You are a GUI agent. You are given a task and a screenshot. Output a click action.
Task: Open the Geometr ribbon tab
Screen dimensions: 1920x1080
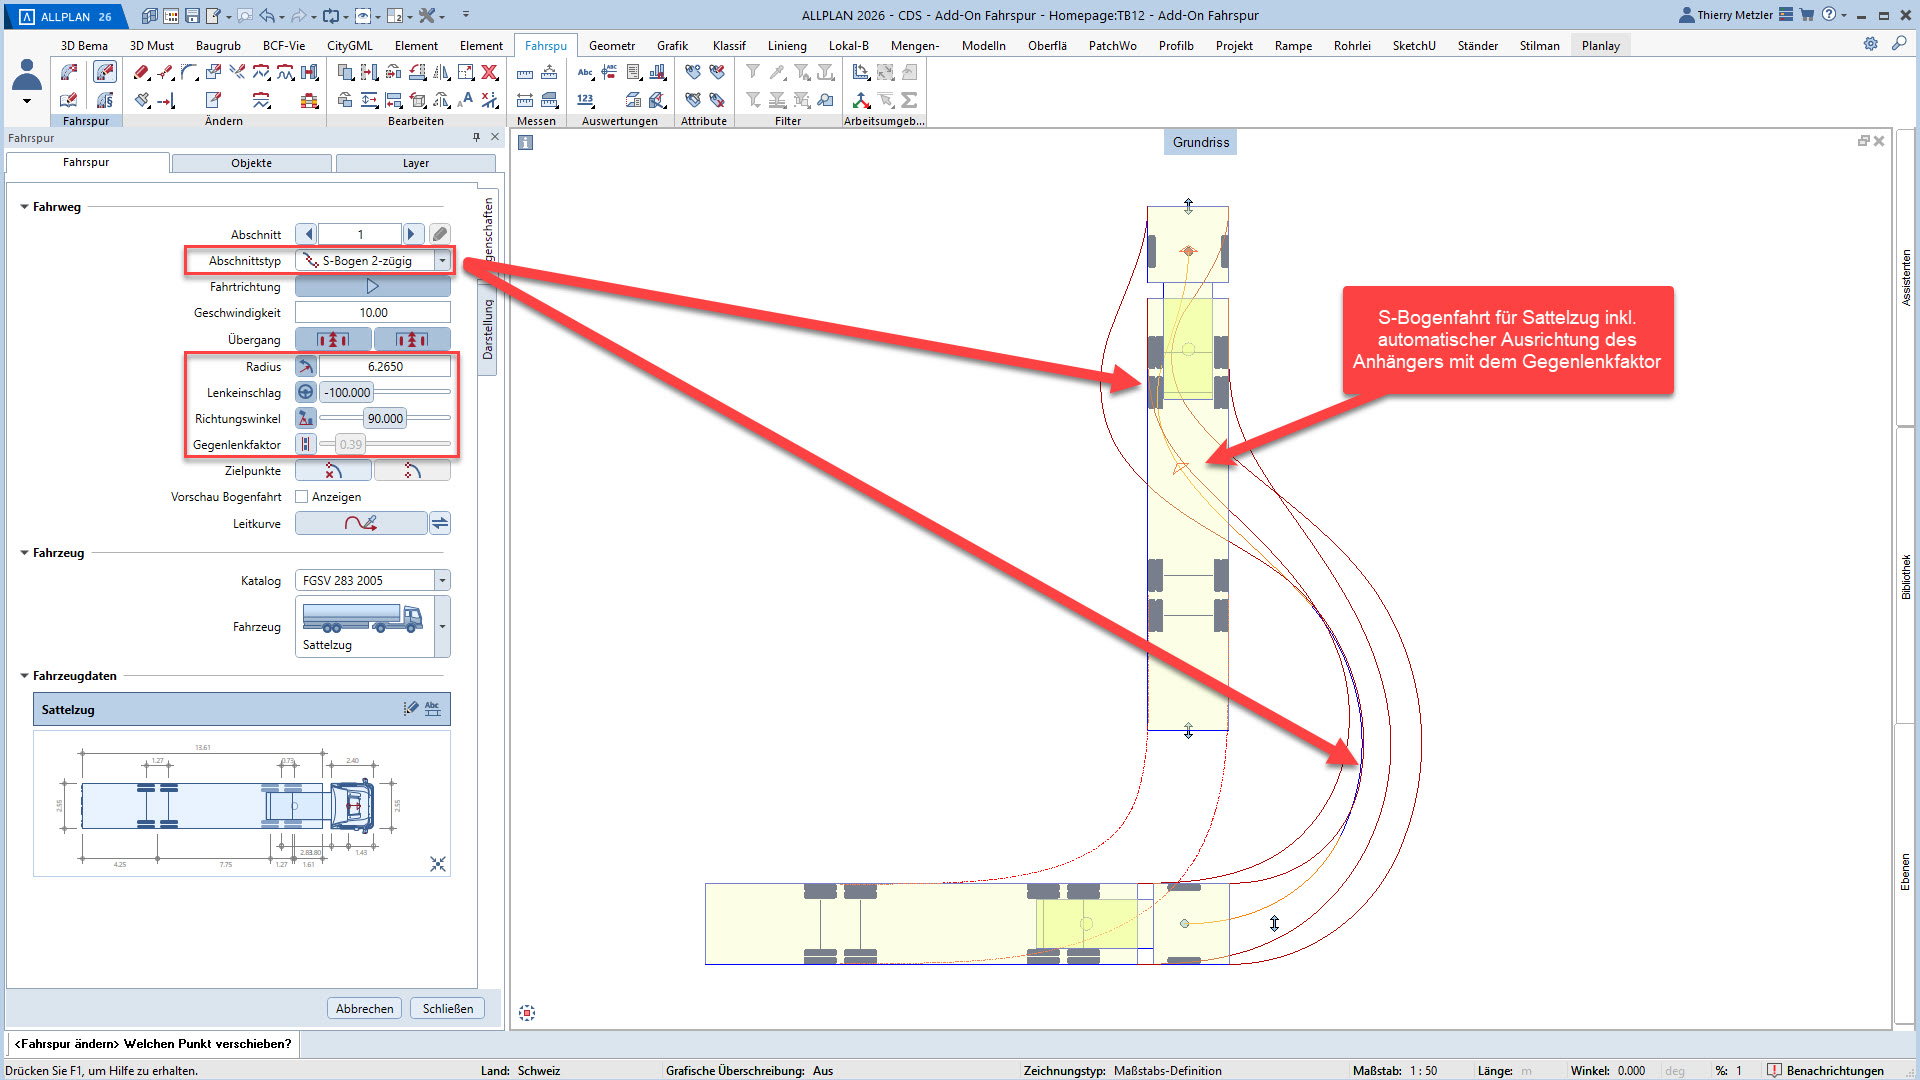coord(611,45)
